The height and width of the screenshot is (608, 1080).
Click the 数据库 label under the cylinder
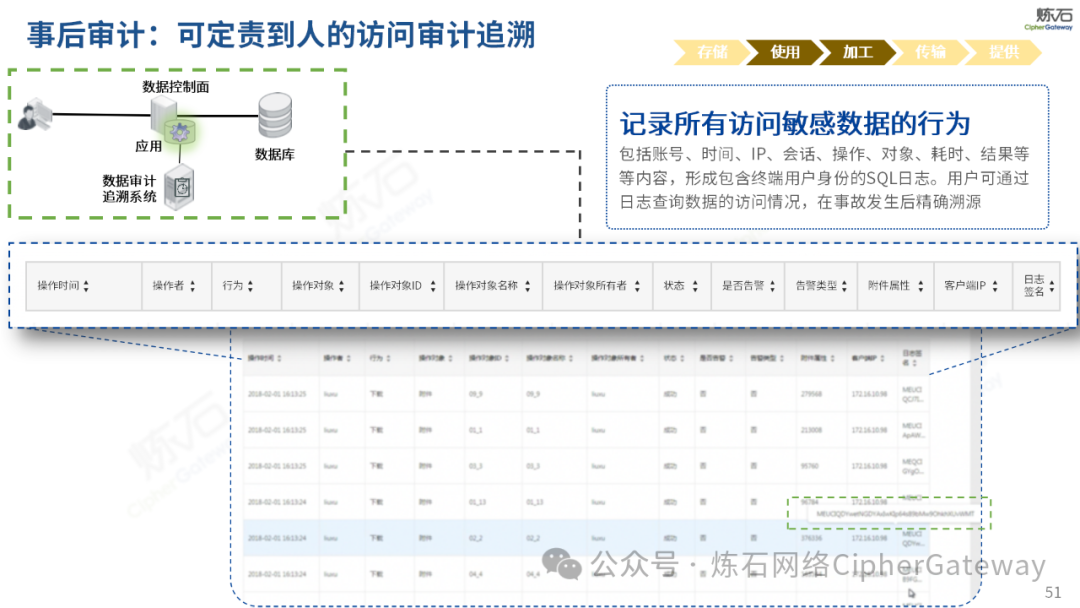[x=275, y=154]
